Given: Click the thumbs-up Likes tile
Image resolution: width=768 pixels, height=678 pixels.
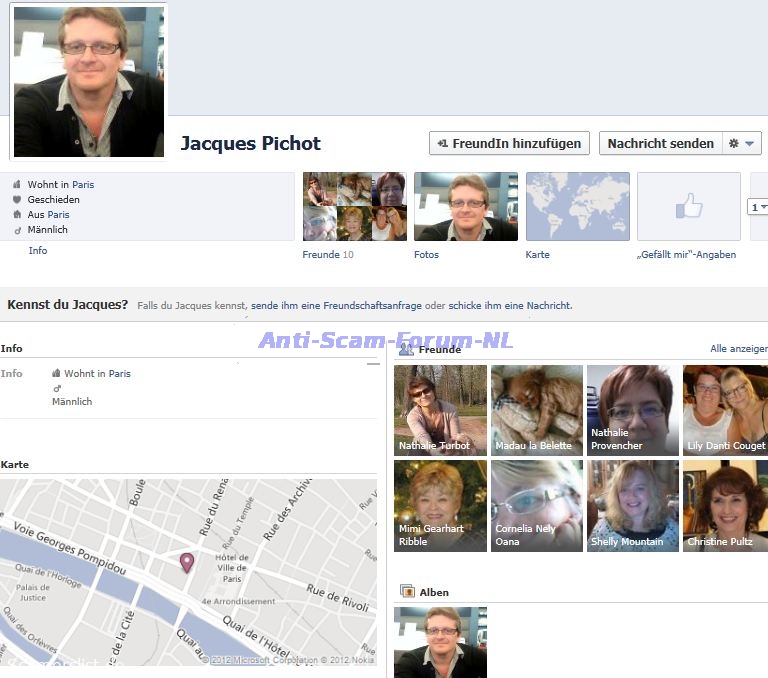Looking at the screenshot, I should (688, 207).
